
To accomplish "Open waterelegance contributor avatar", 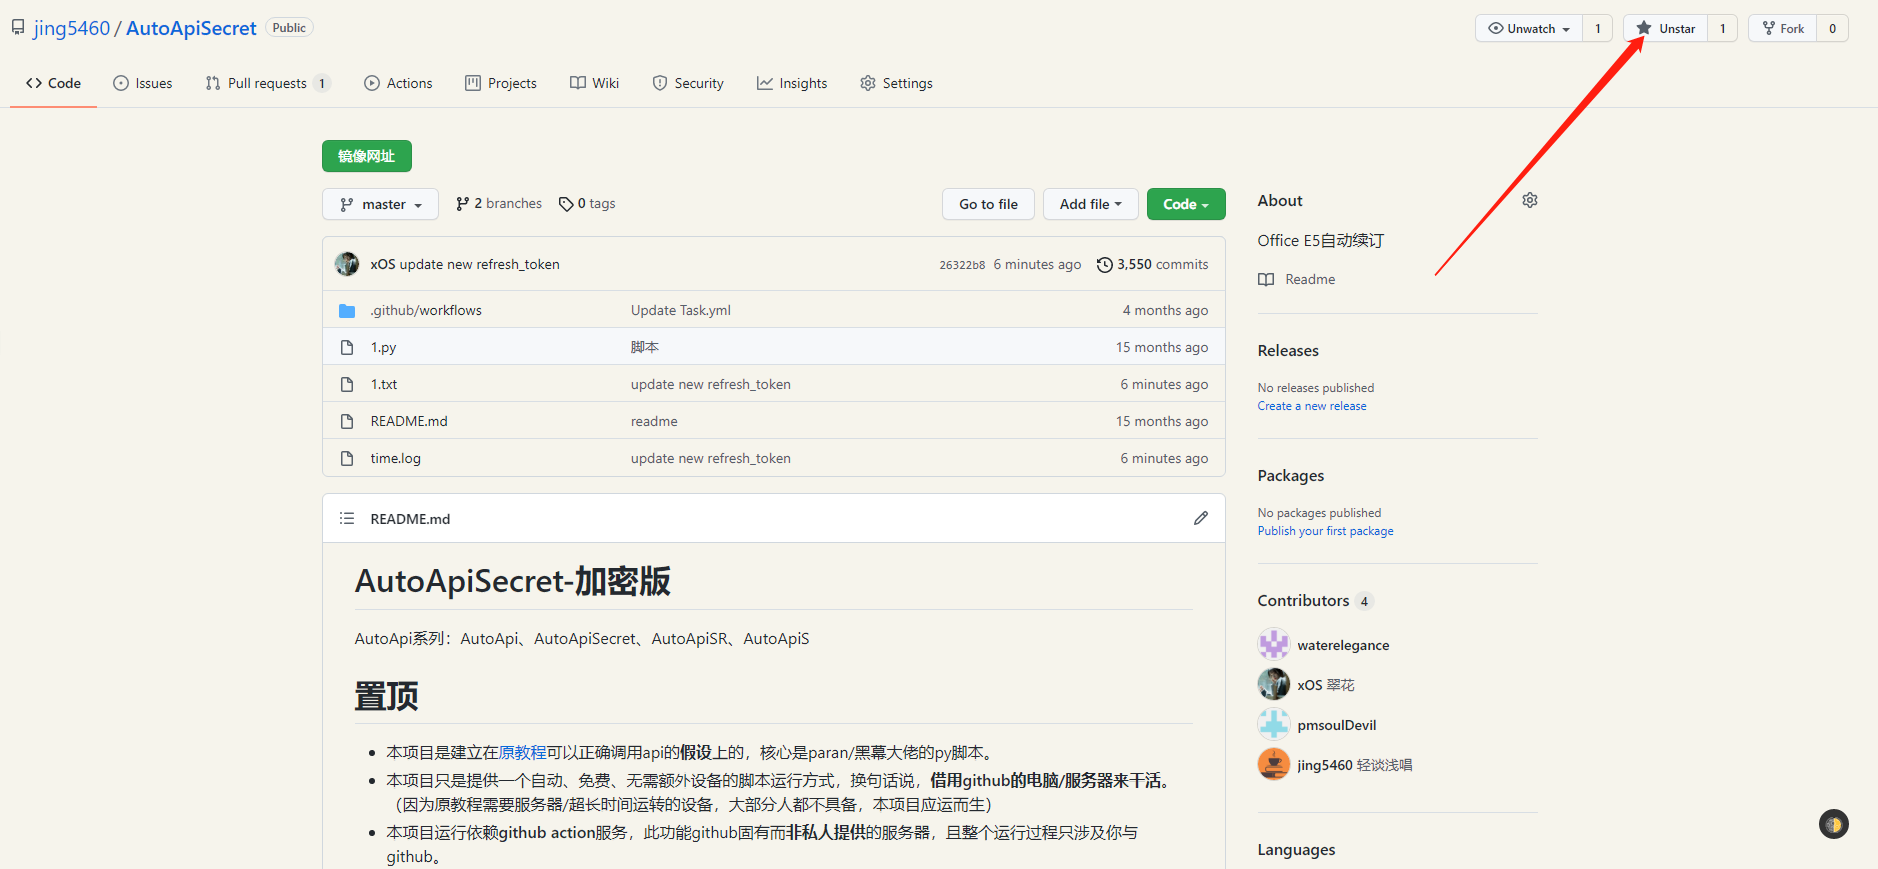I will tap(1274, 644).
